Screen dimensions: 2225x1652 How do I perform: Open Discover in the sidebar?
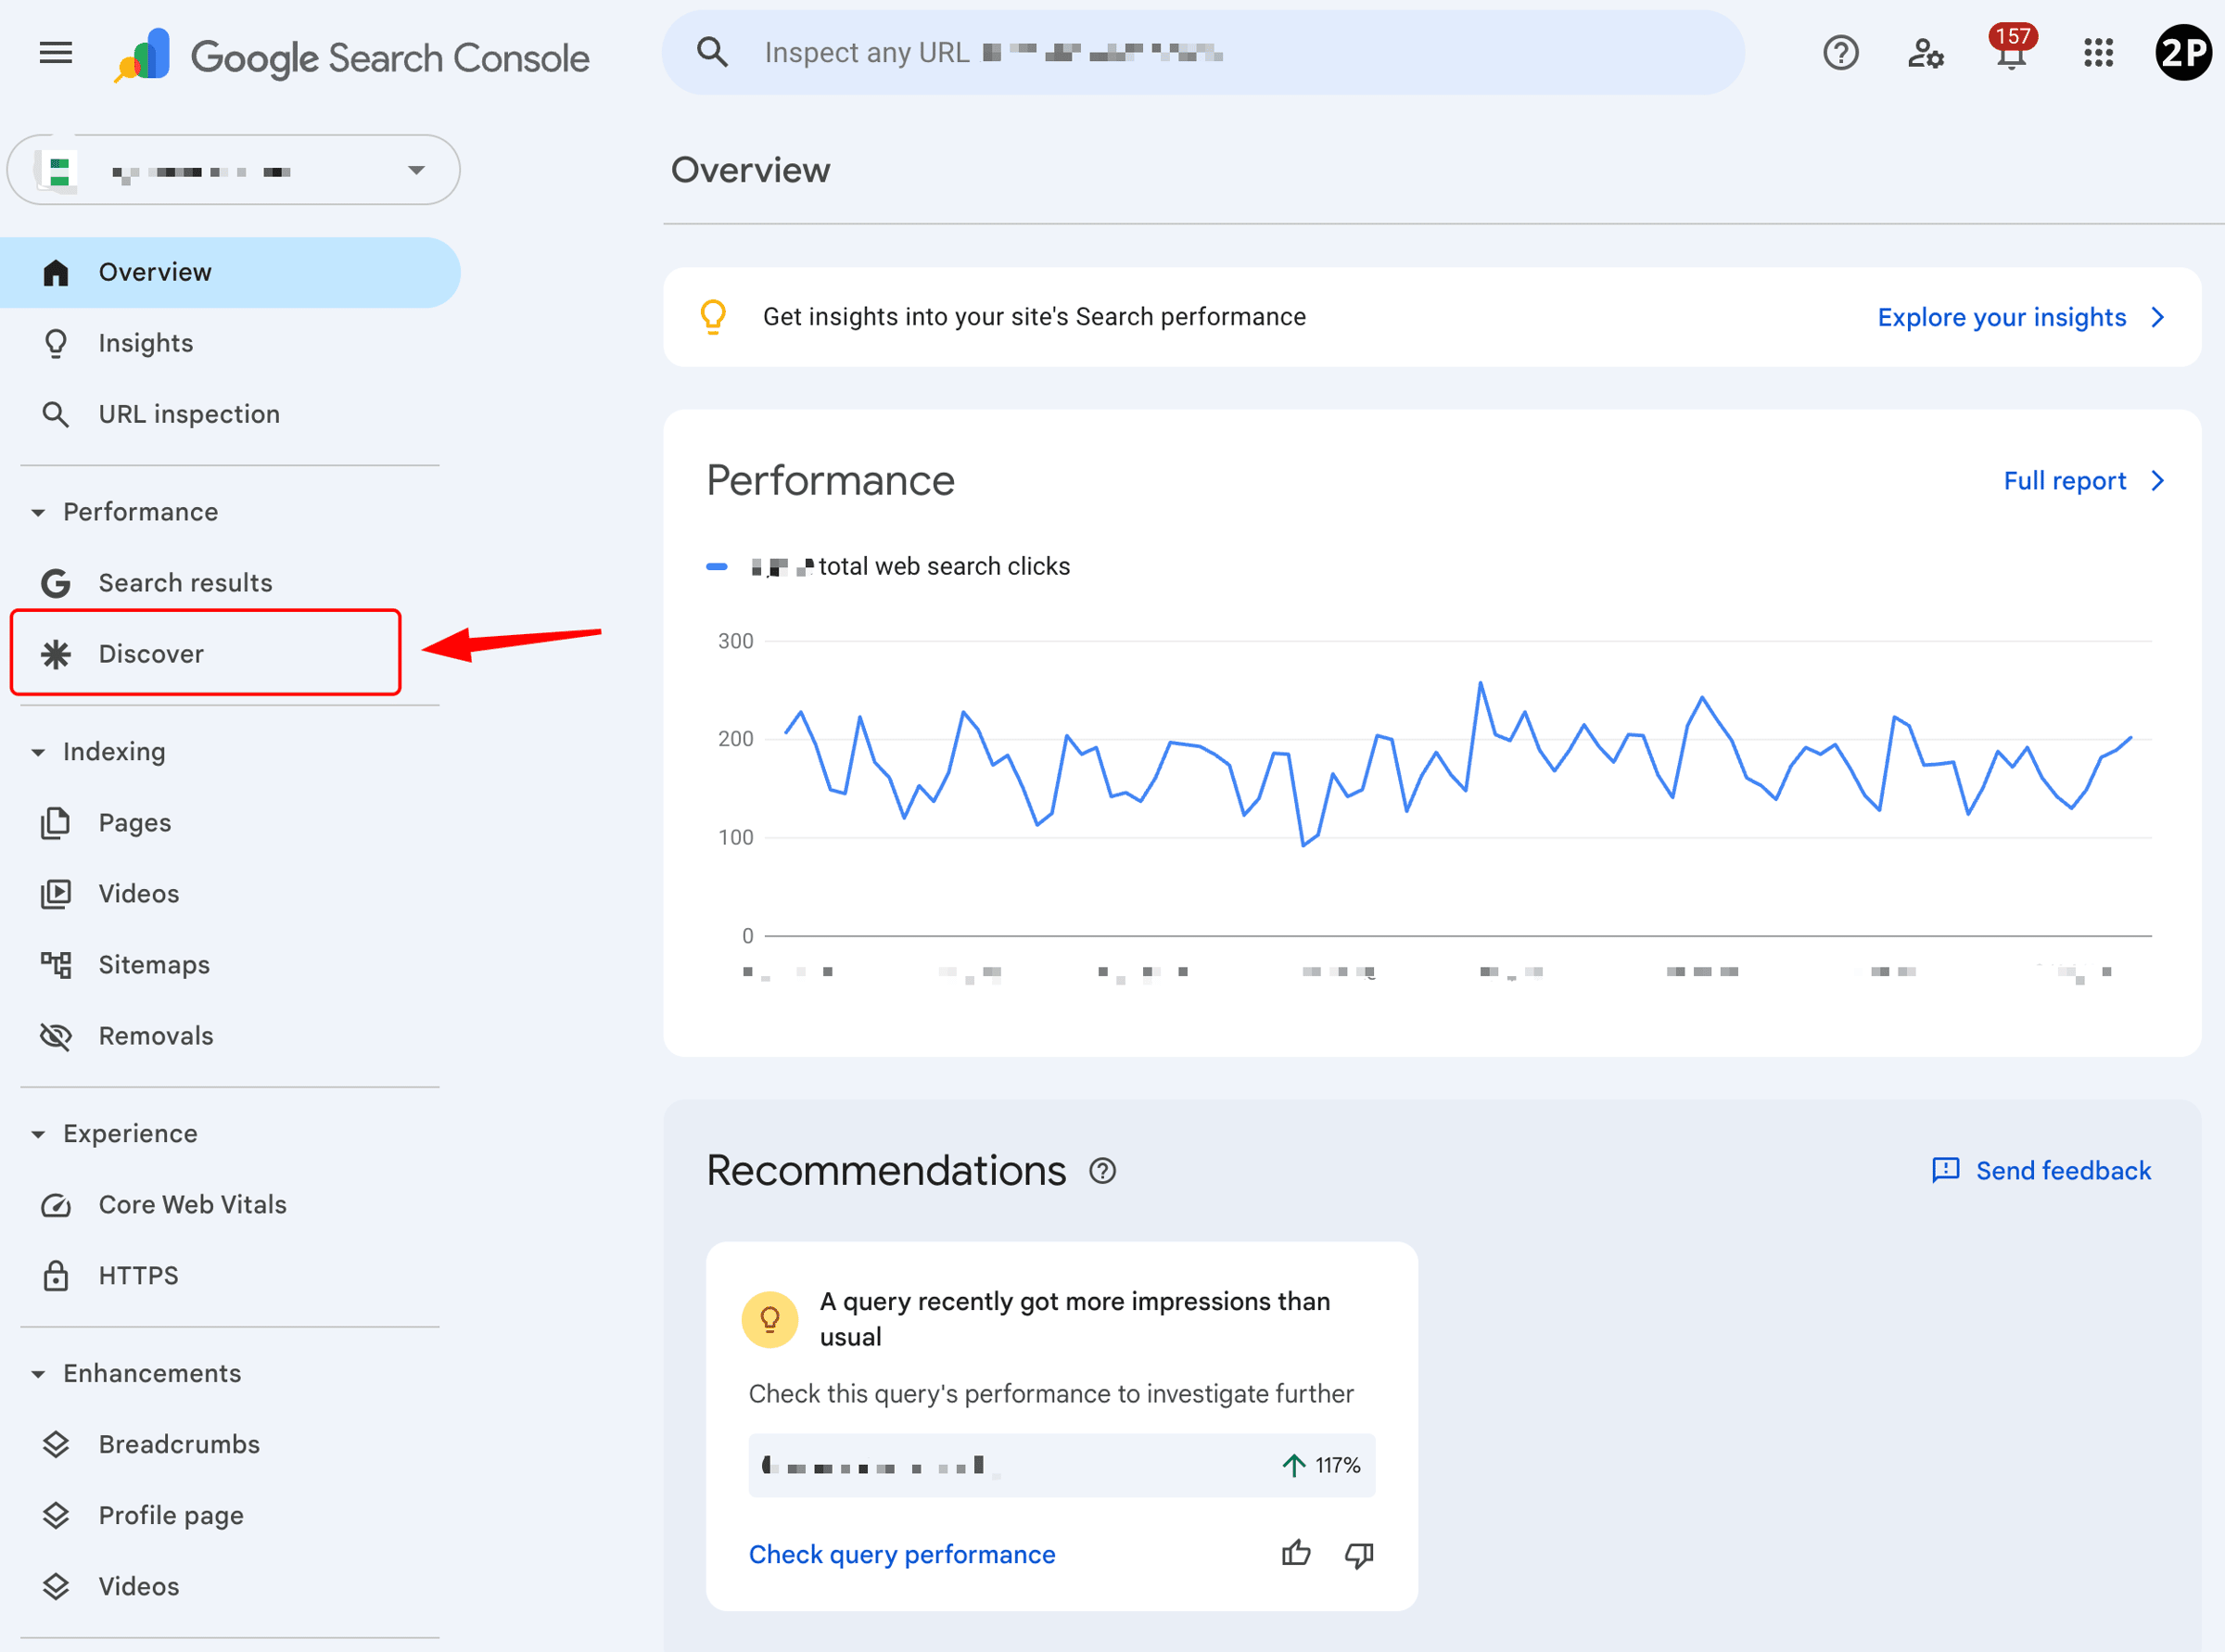151,654
